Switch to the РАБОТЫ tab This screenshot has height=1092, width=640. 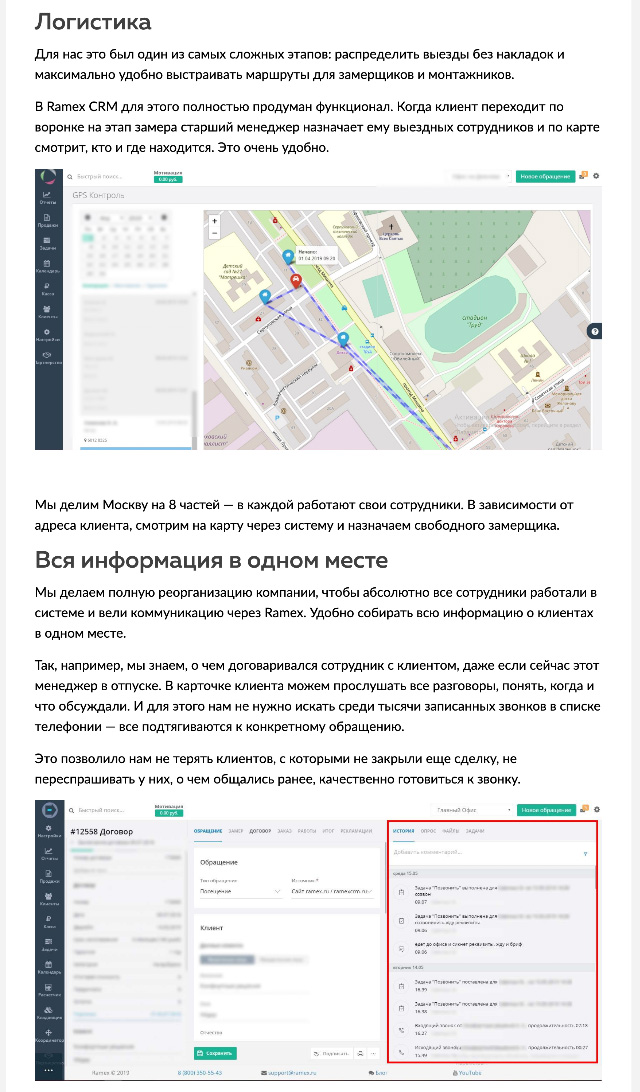(x=307, y=831)
